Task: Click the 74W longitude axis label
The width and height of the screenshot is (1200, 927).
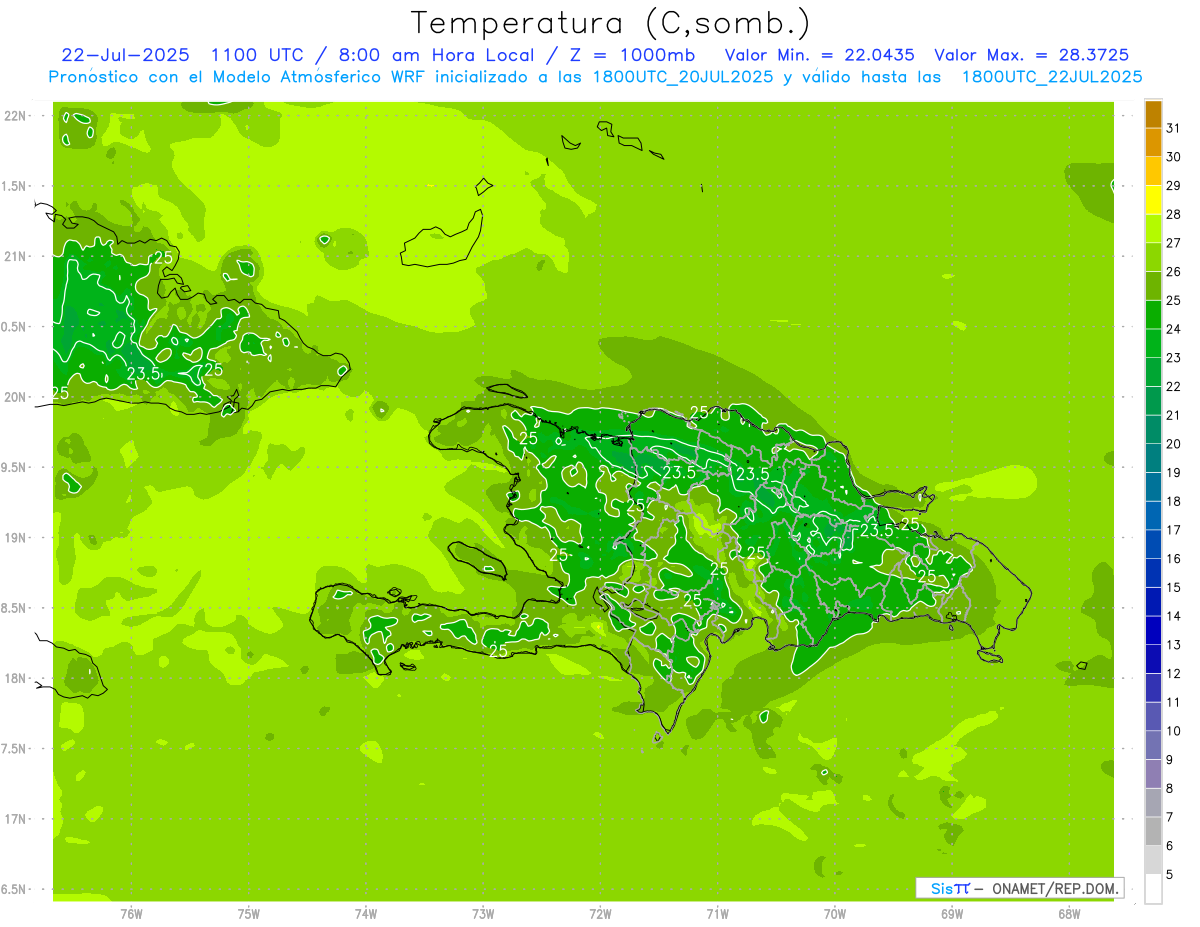Action: pos(366,913)
